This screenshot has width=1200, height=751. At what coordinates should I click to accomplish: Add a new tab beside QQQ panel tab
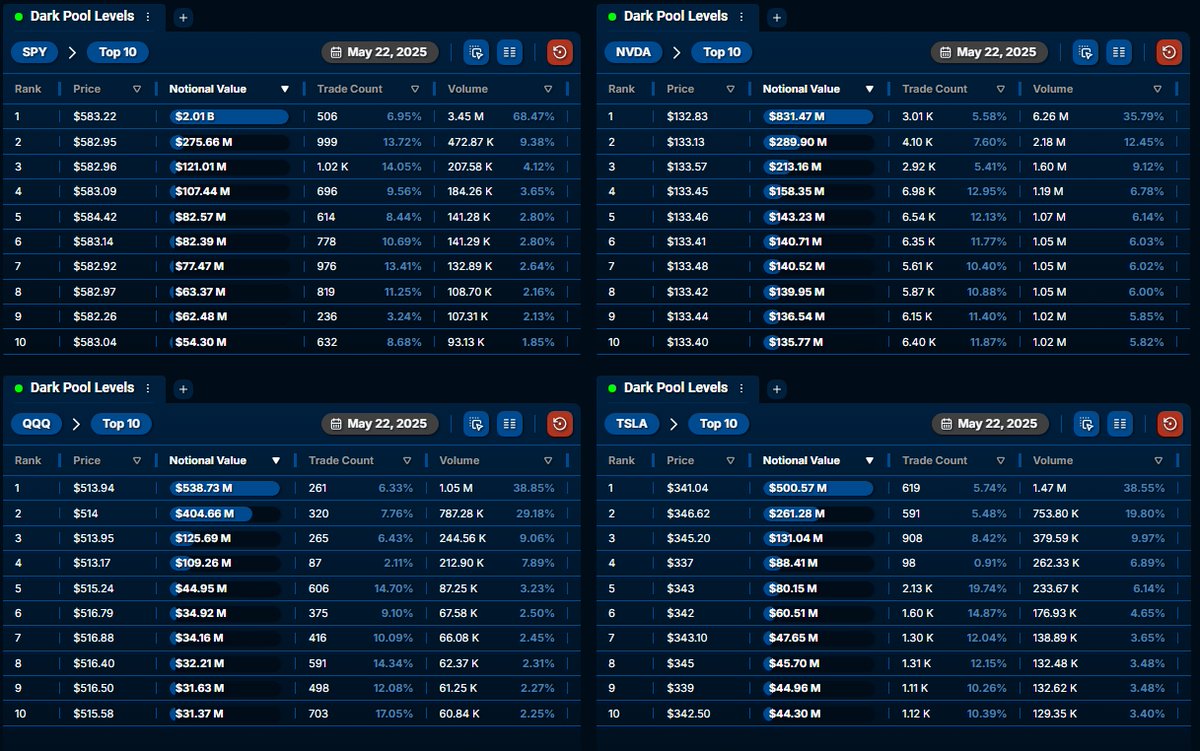pos(184,389)
